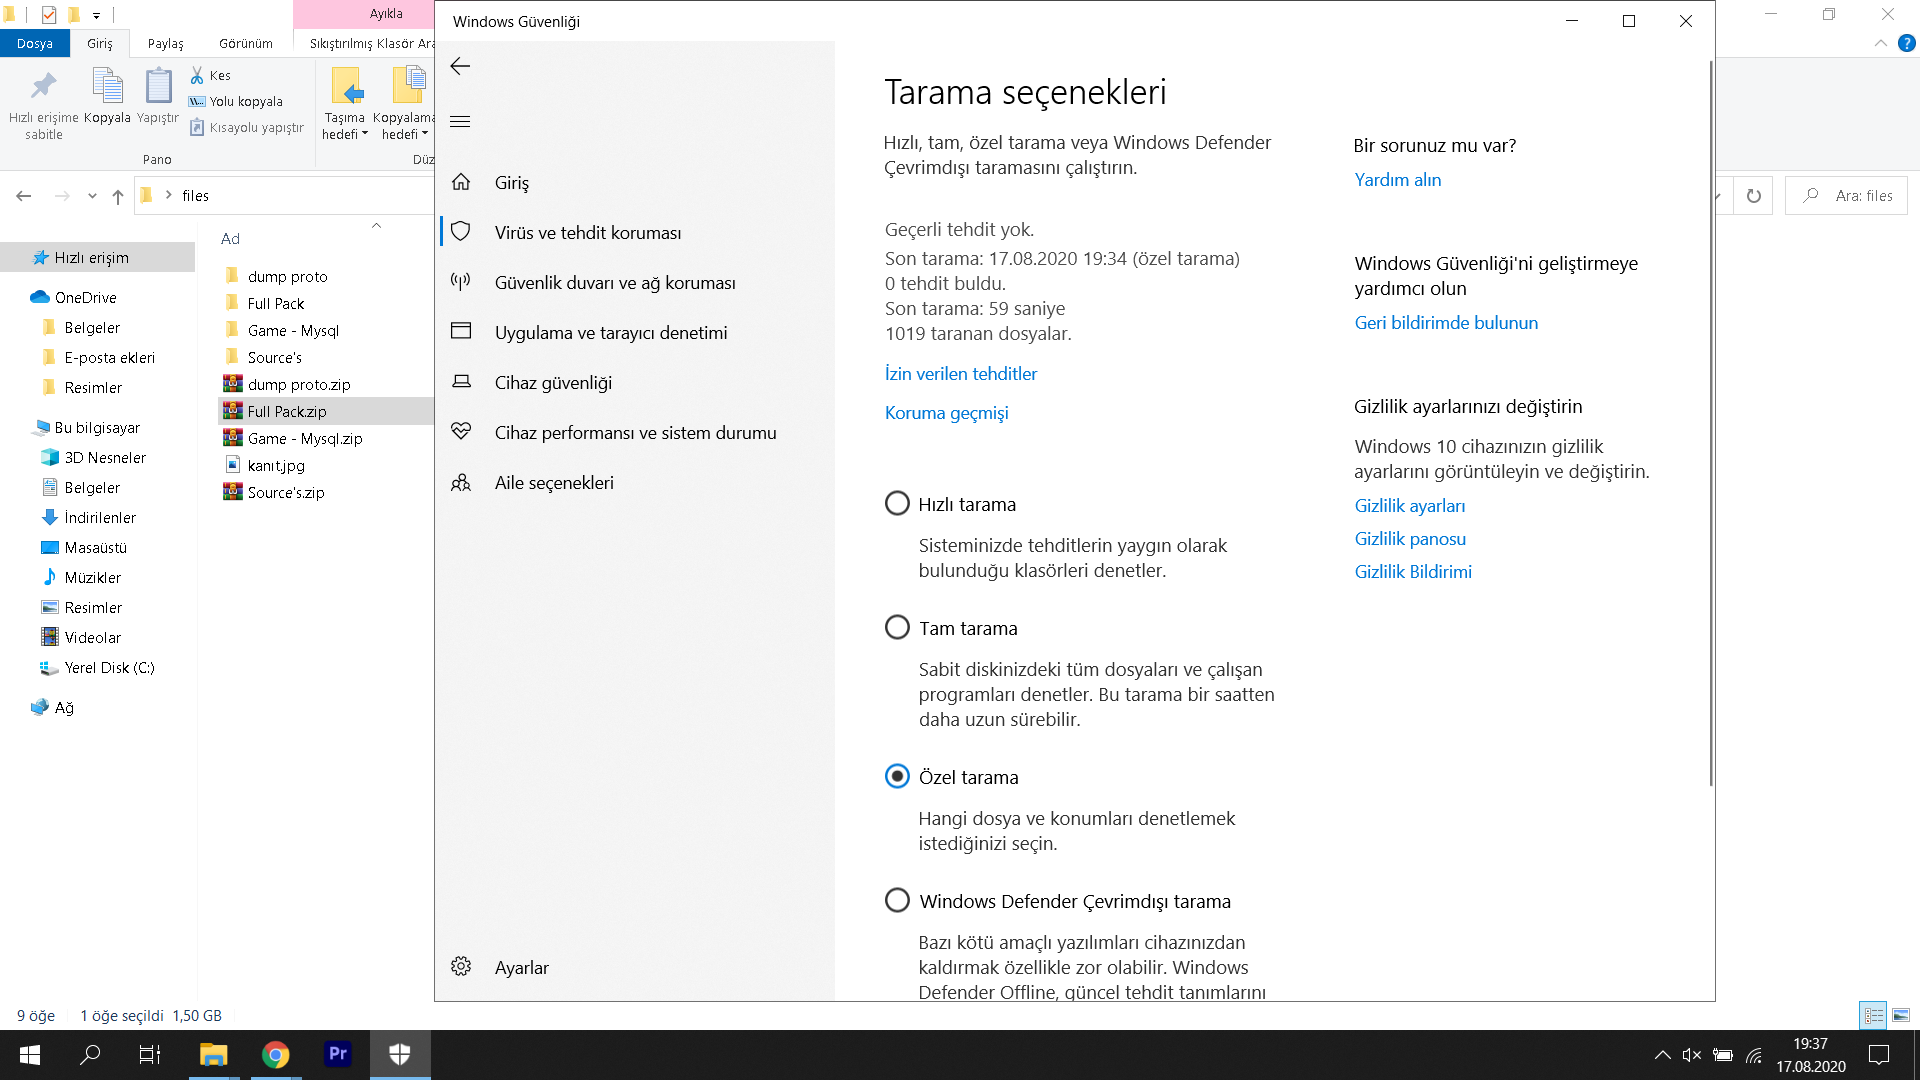Open Windows Start menu
Screen dimensions: 1920x1080
30,1055
